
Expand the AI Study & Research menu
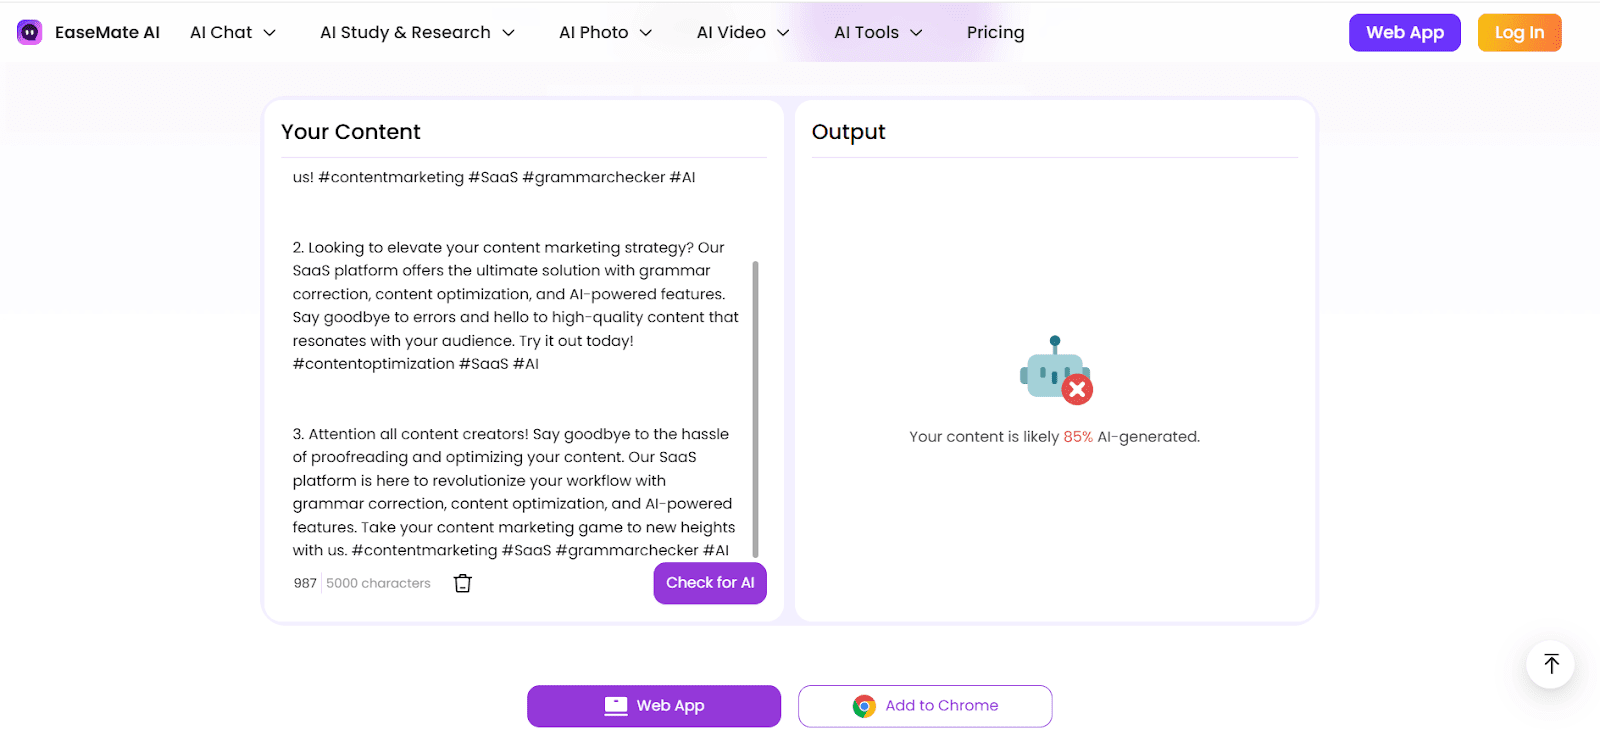coord(416,32)
